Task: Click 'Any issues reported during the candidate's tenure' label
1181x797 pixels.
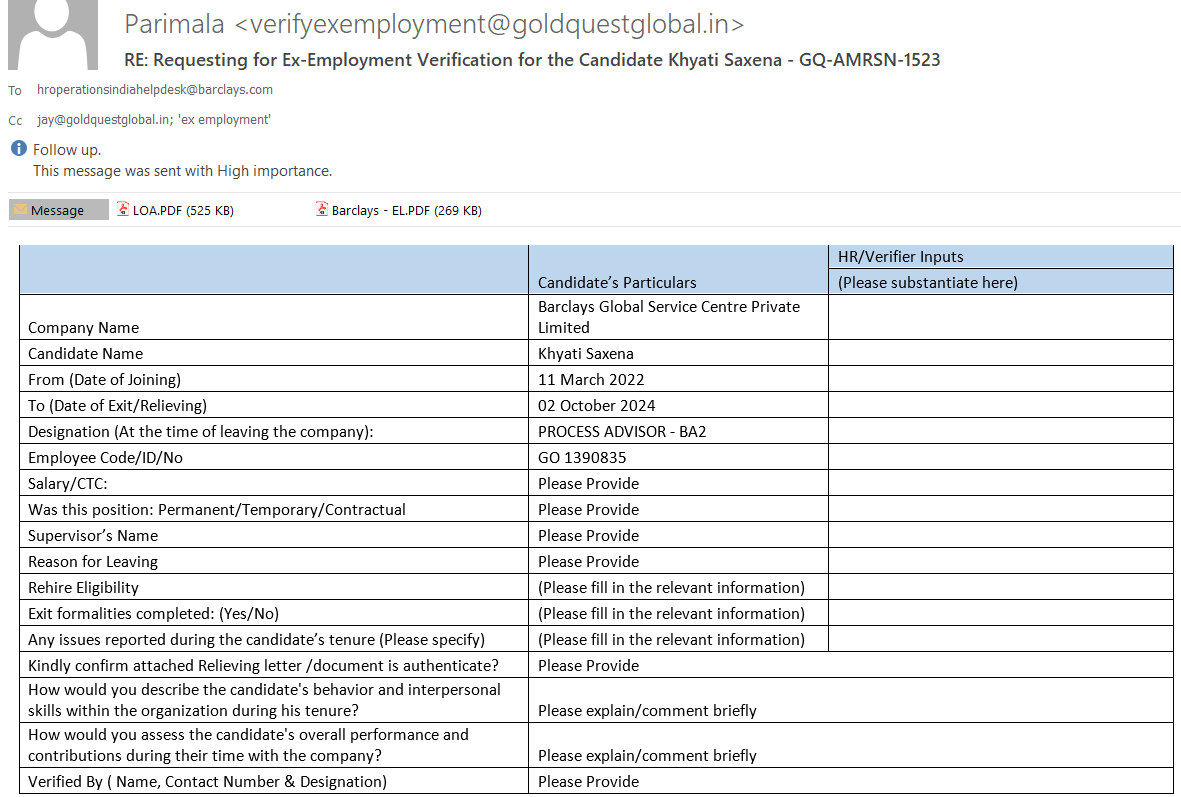Action: pyautogui.click(x=256, y=640)
